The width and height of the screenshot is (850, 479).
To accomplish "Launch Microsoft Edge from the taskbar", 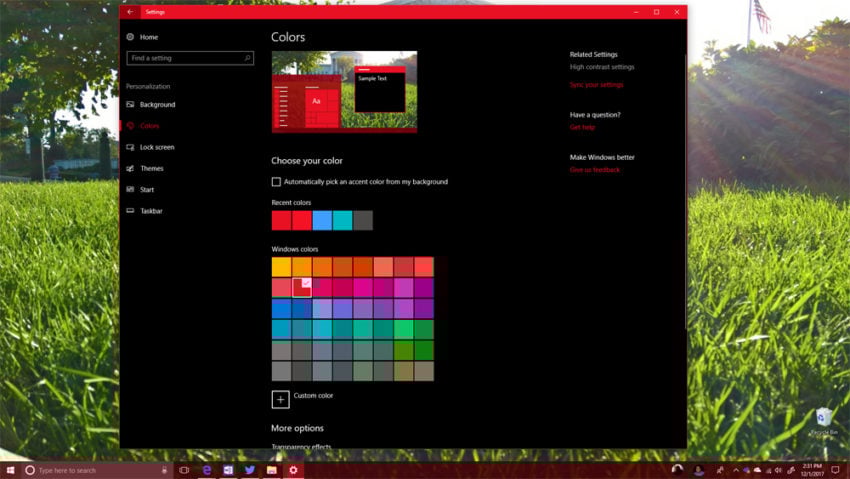I will click(x=207, y=470).
